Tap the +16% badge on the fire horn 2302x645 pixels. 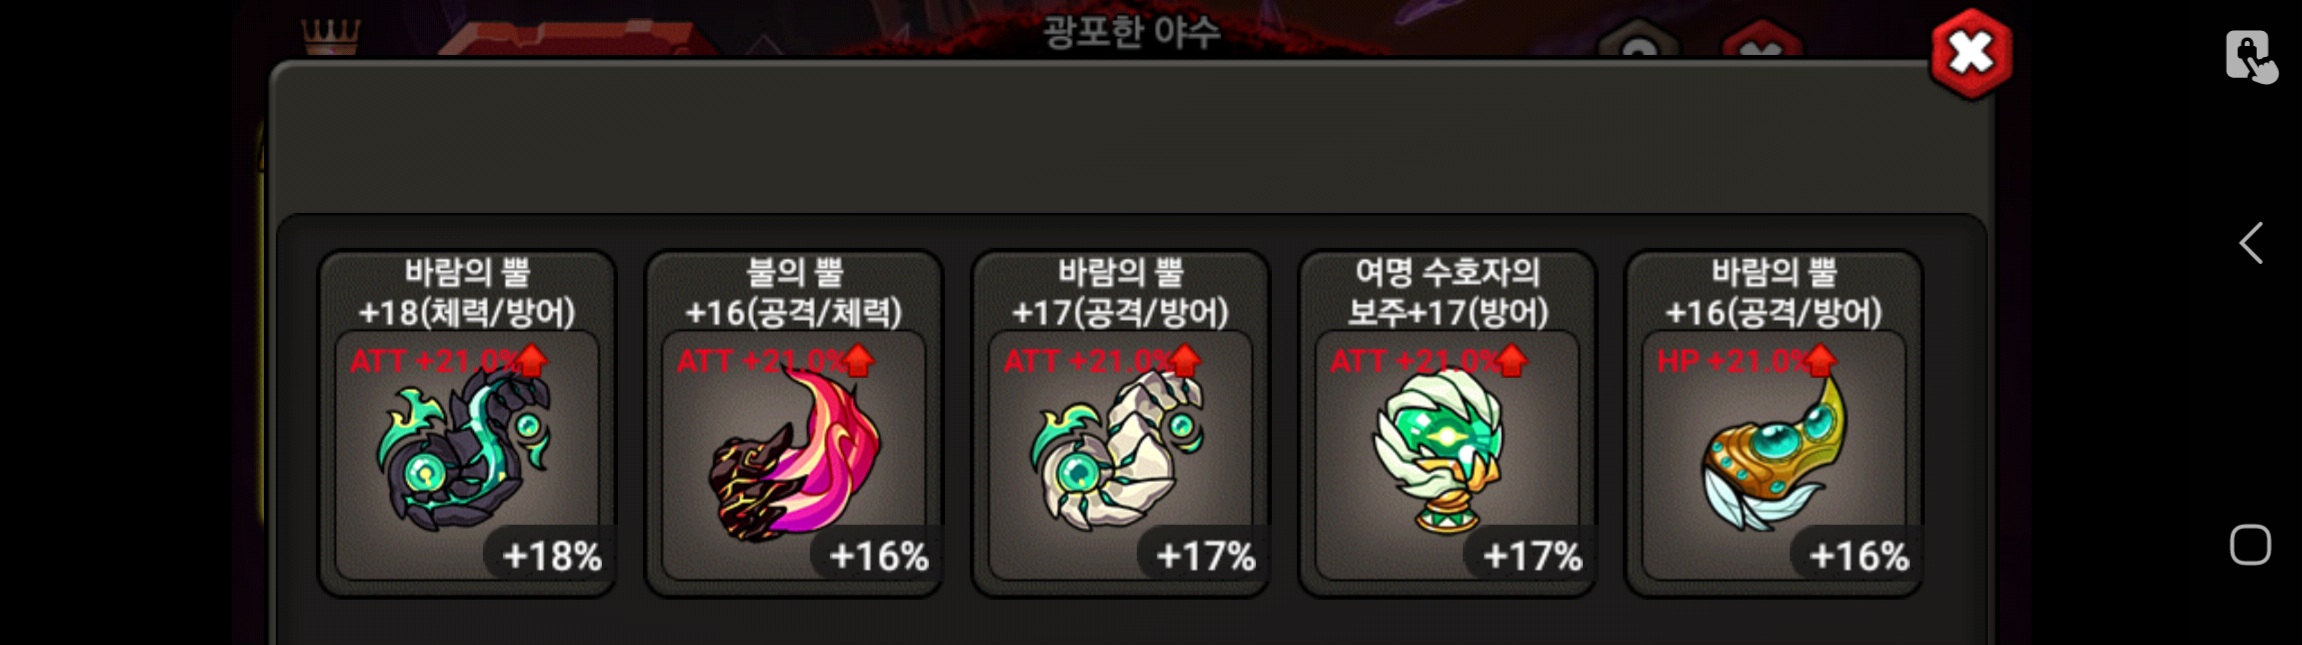pos(878,555)
